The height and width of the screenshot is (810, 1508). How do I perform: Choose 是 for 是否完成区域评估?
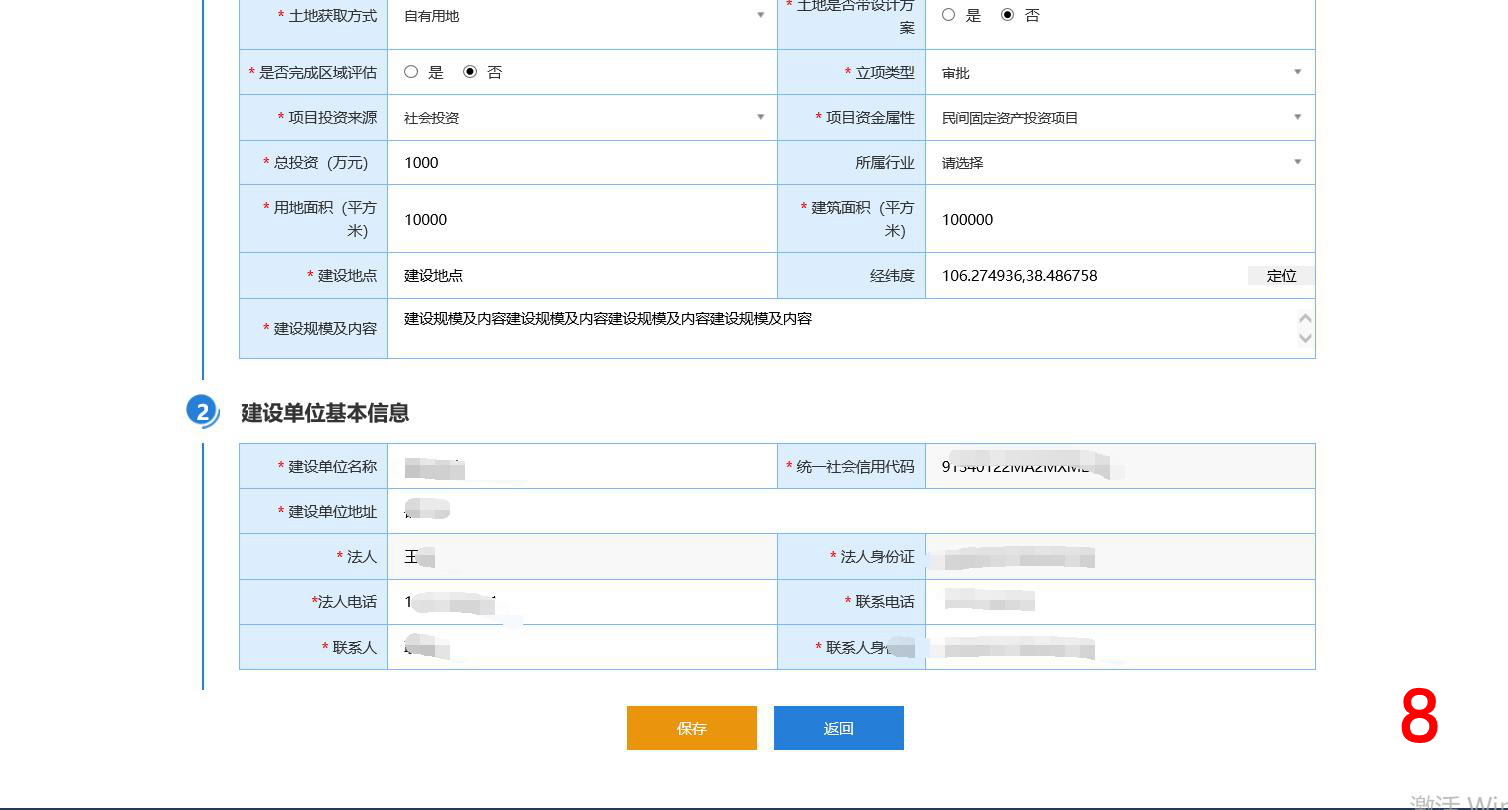411,72
